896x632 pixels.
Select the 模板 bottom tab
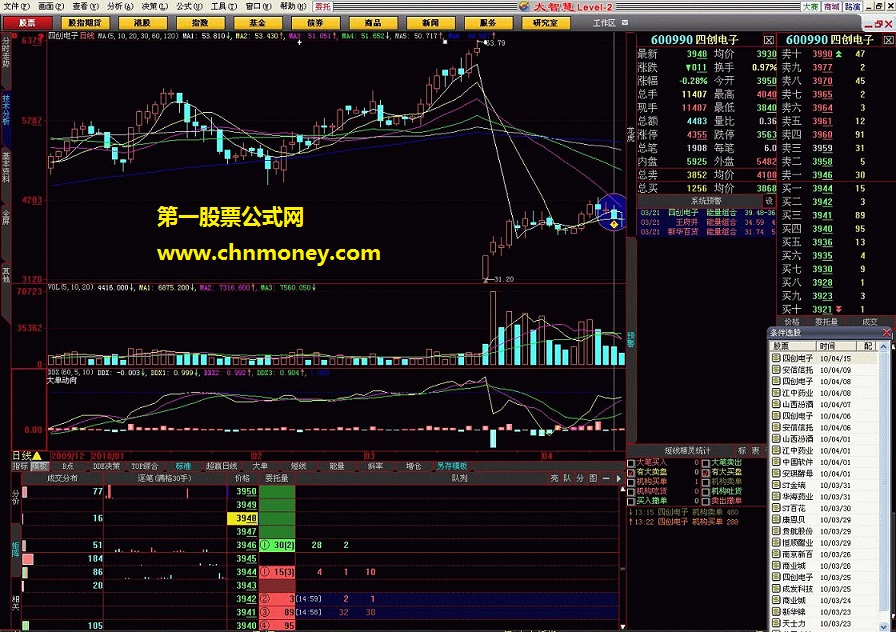40,466
